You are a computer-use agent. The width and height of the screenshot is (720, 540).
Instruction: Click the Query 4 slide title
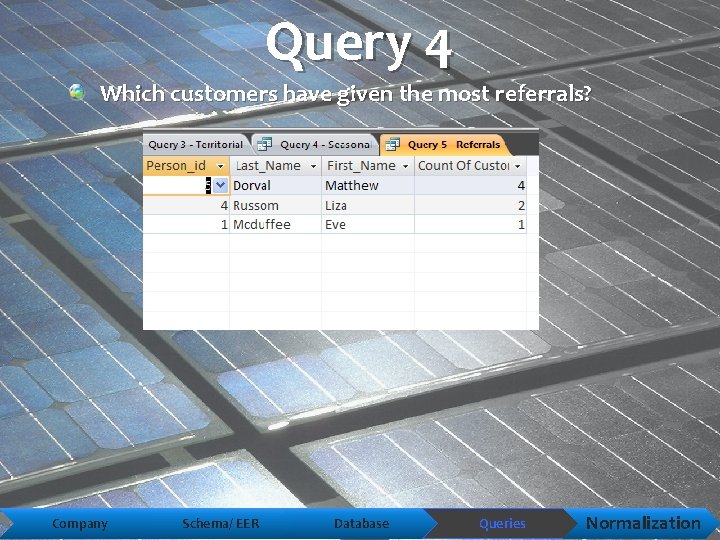tap(360, 45)
